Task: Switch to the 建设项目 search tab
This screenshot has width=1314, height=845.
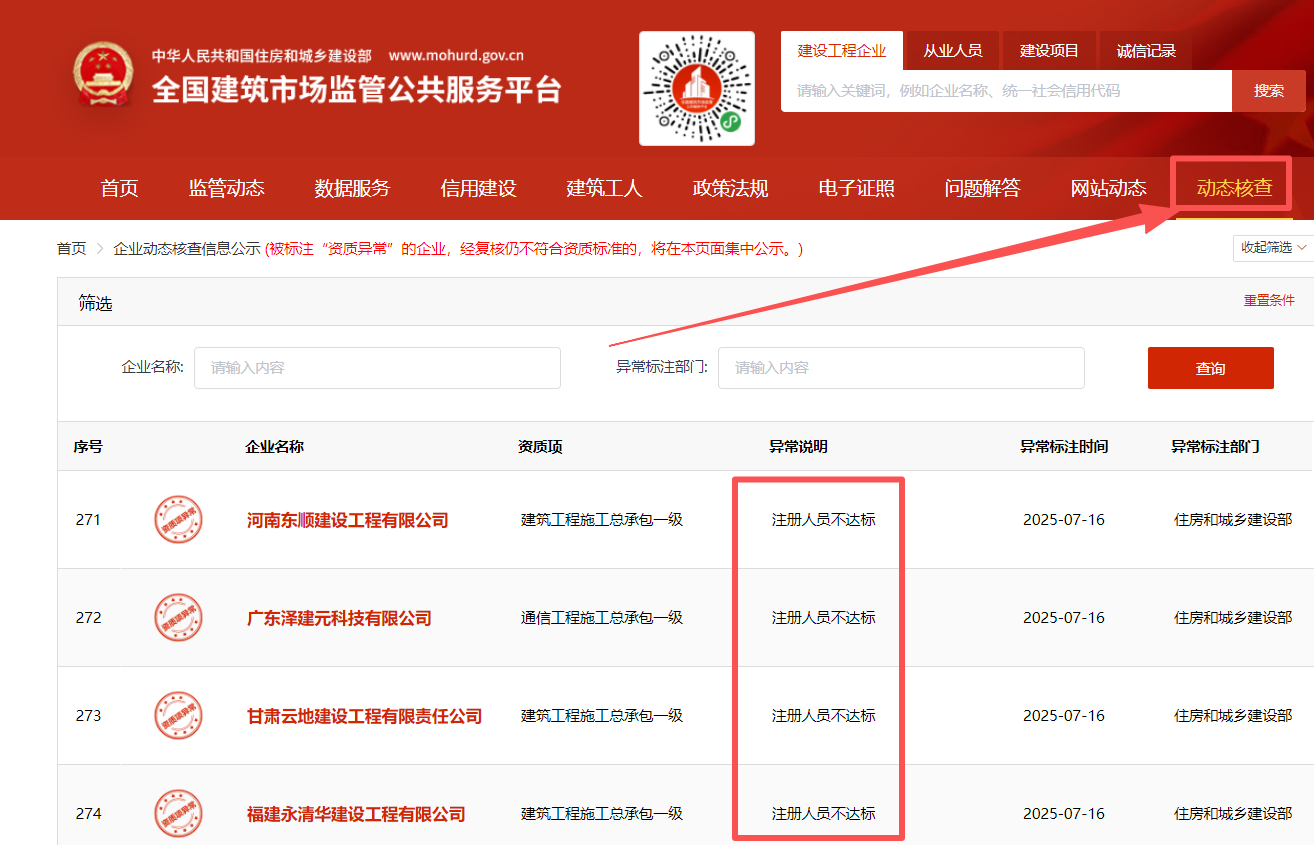Action: (1049, 51)
